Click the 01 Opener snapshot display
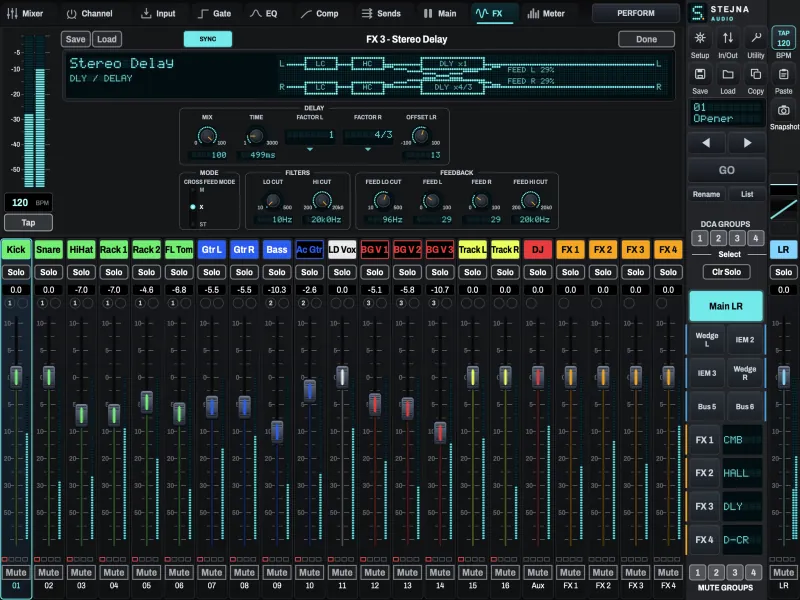 tap(727, 113)
